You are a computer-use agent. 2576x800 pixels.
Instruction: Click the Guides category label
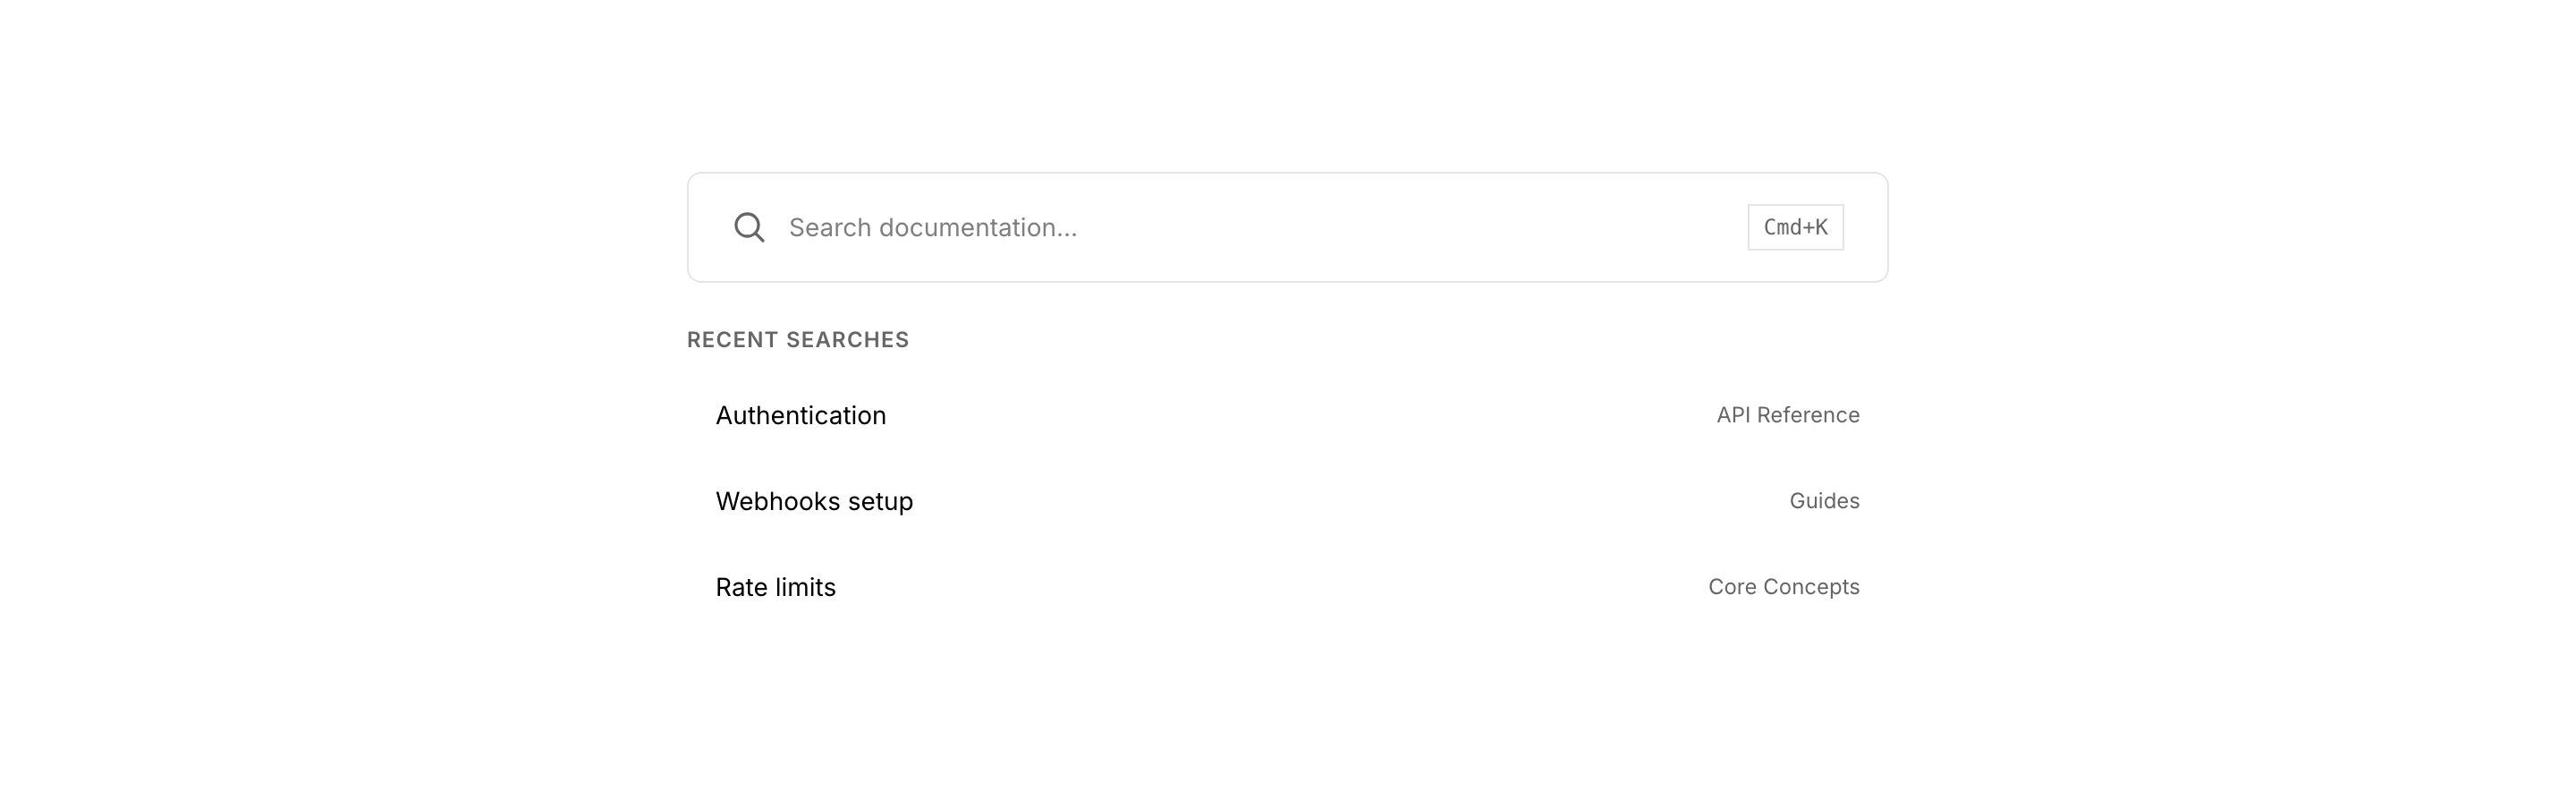tap(1824, 502)
